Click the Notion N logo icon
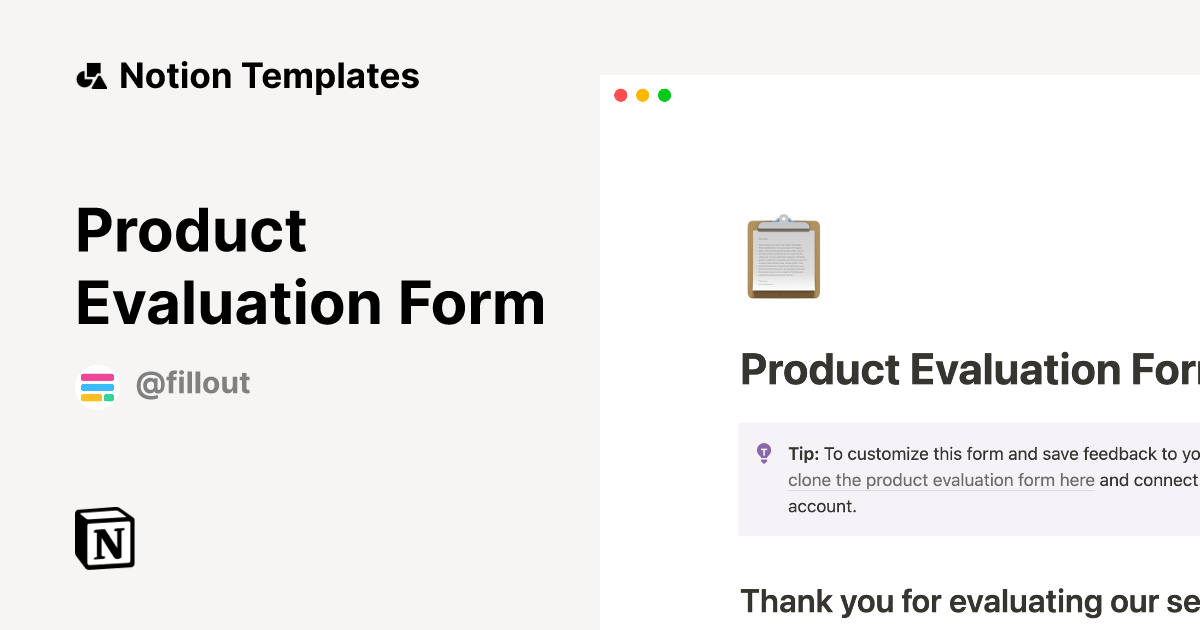Screen dimensions: 1200x630 (x=105, y=538)
